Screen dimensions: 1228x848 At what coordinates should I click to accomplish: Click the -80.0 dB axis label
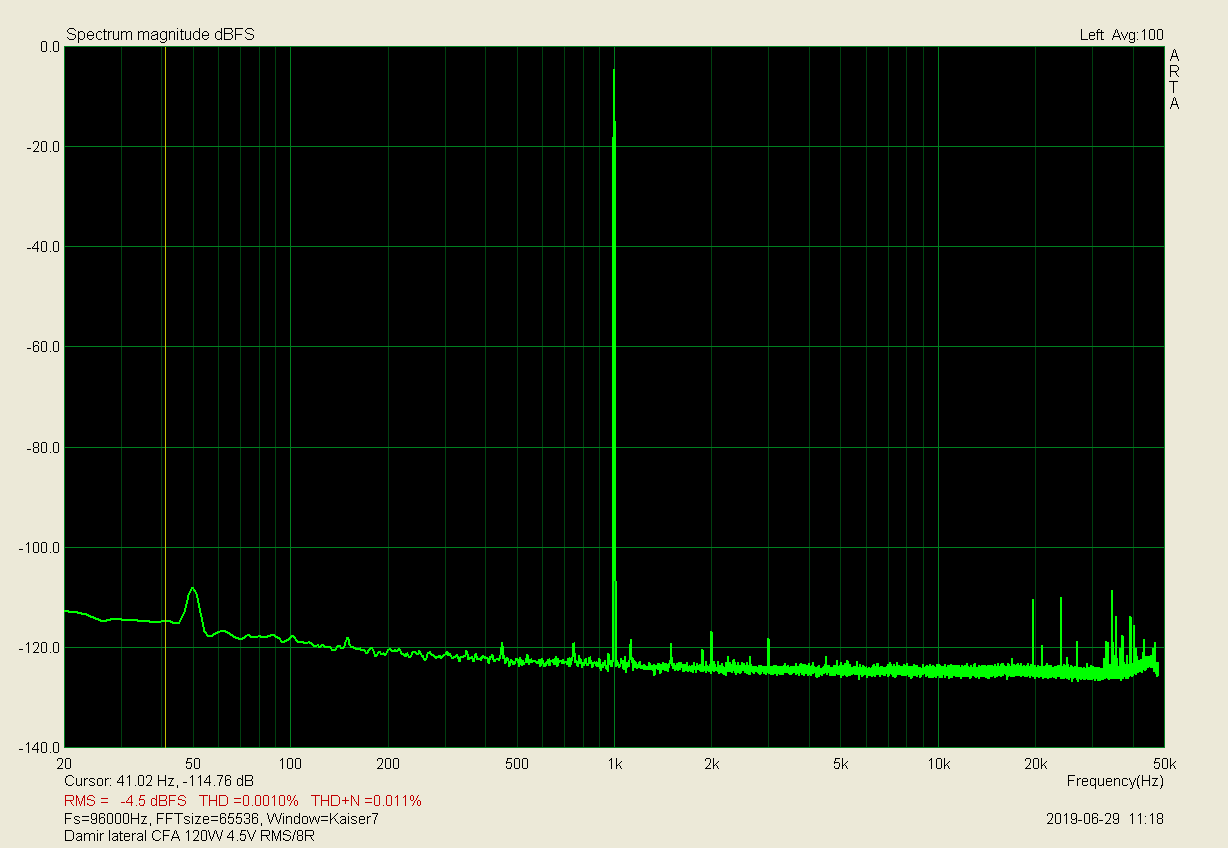tap(44, 447)
